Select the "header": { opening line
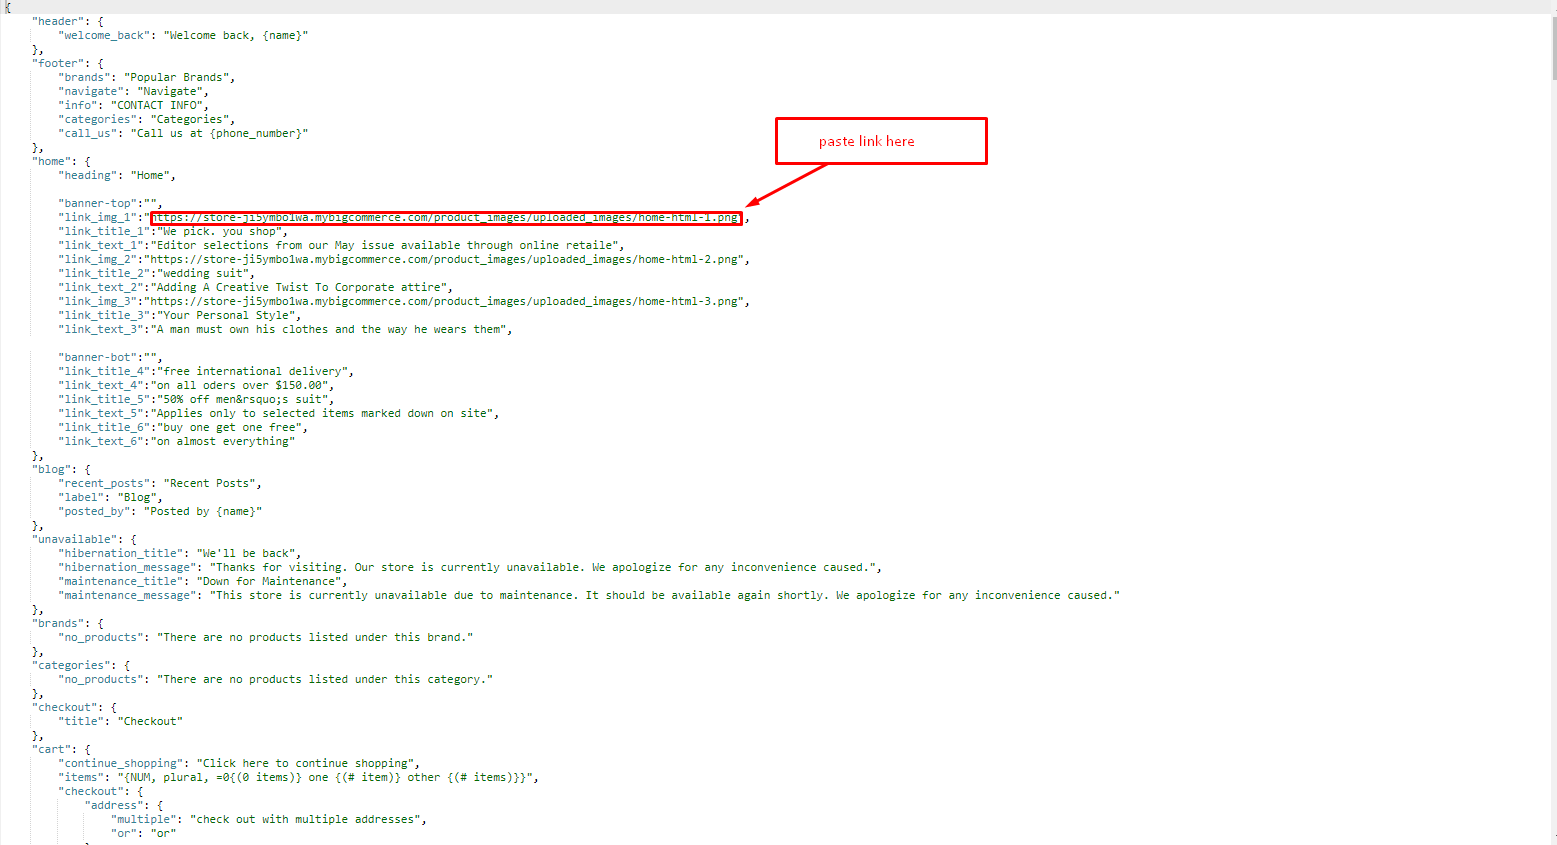Viewport: 1557px width, 845px height. (x=67, y=21)
